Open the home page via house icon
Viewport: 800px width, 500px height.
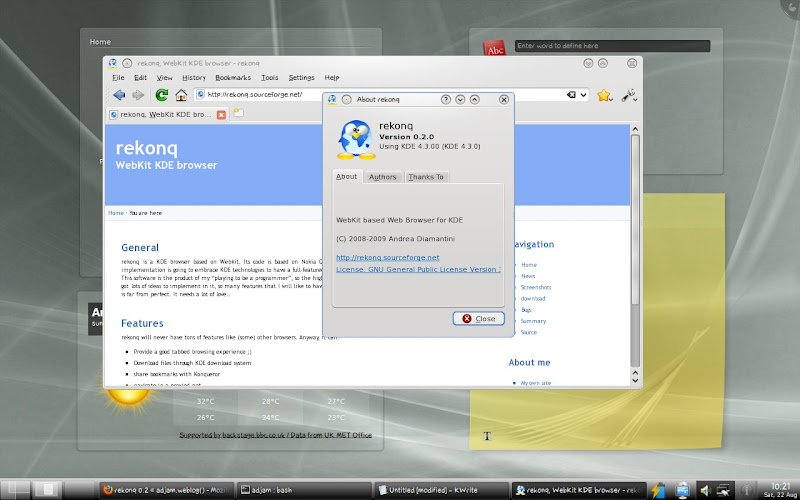coord(181,95)
